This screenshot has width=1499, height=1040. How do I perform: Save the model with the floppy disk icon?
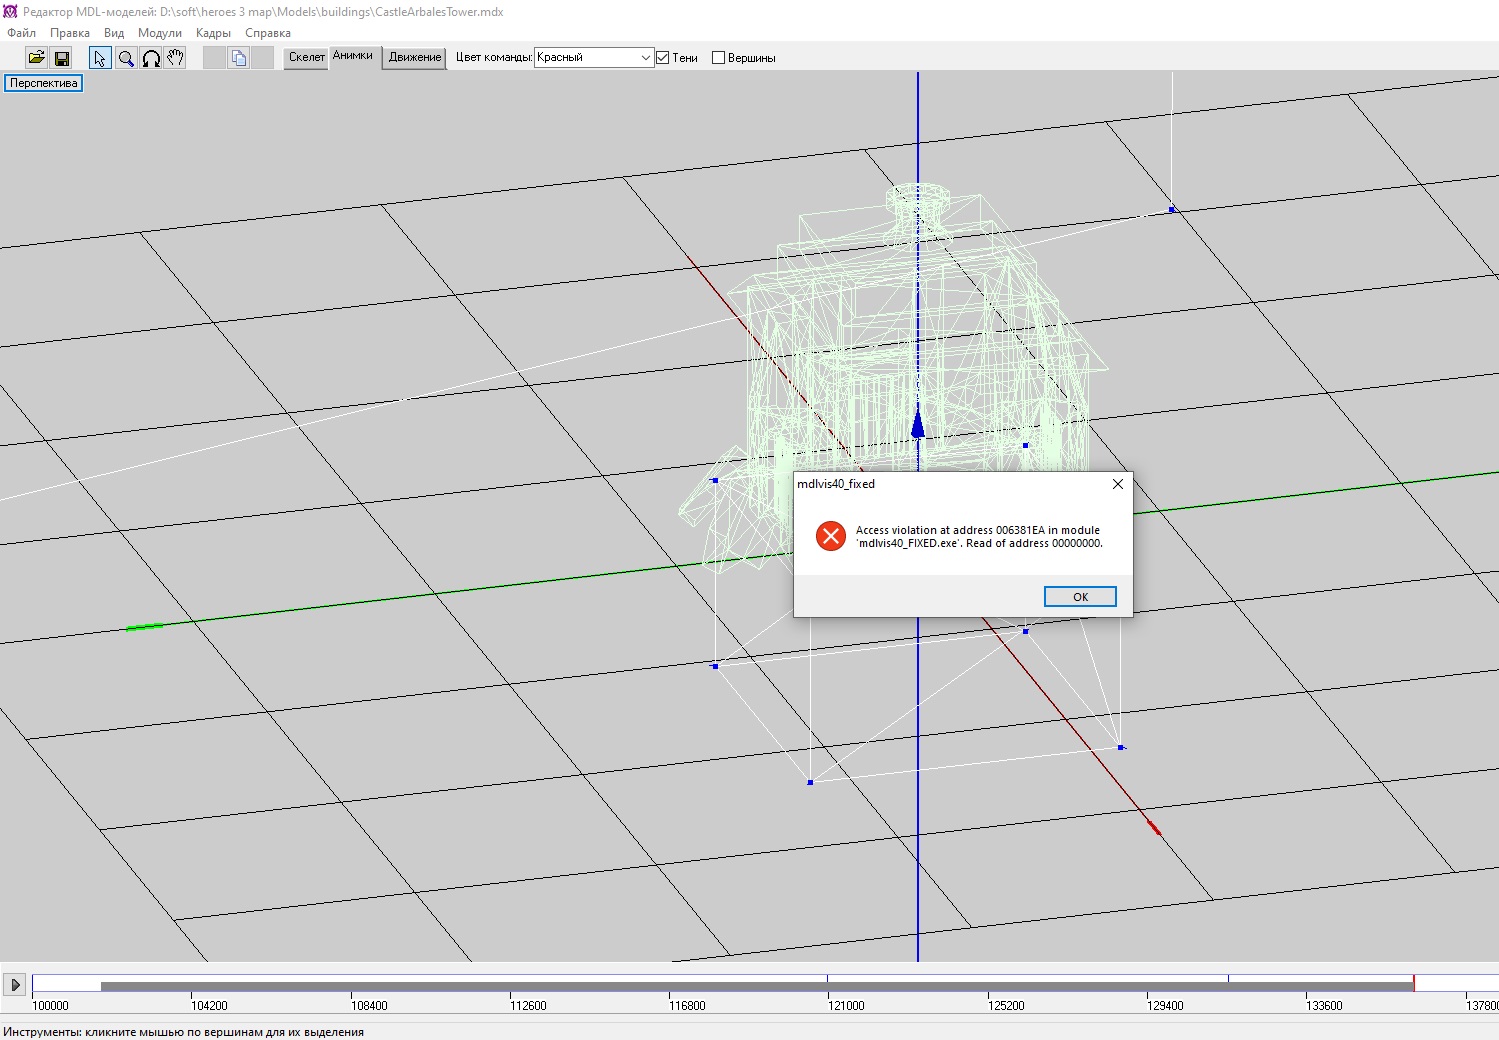[x=61, y=58]
